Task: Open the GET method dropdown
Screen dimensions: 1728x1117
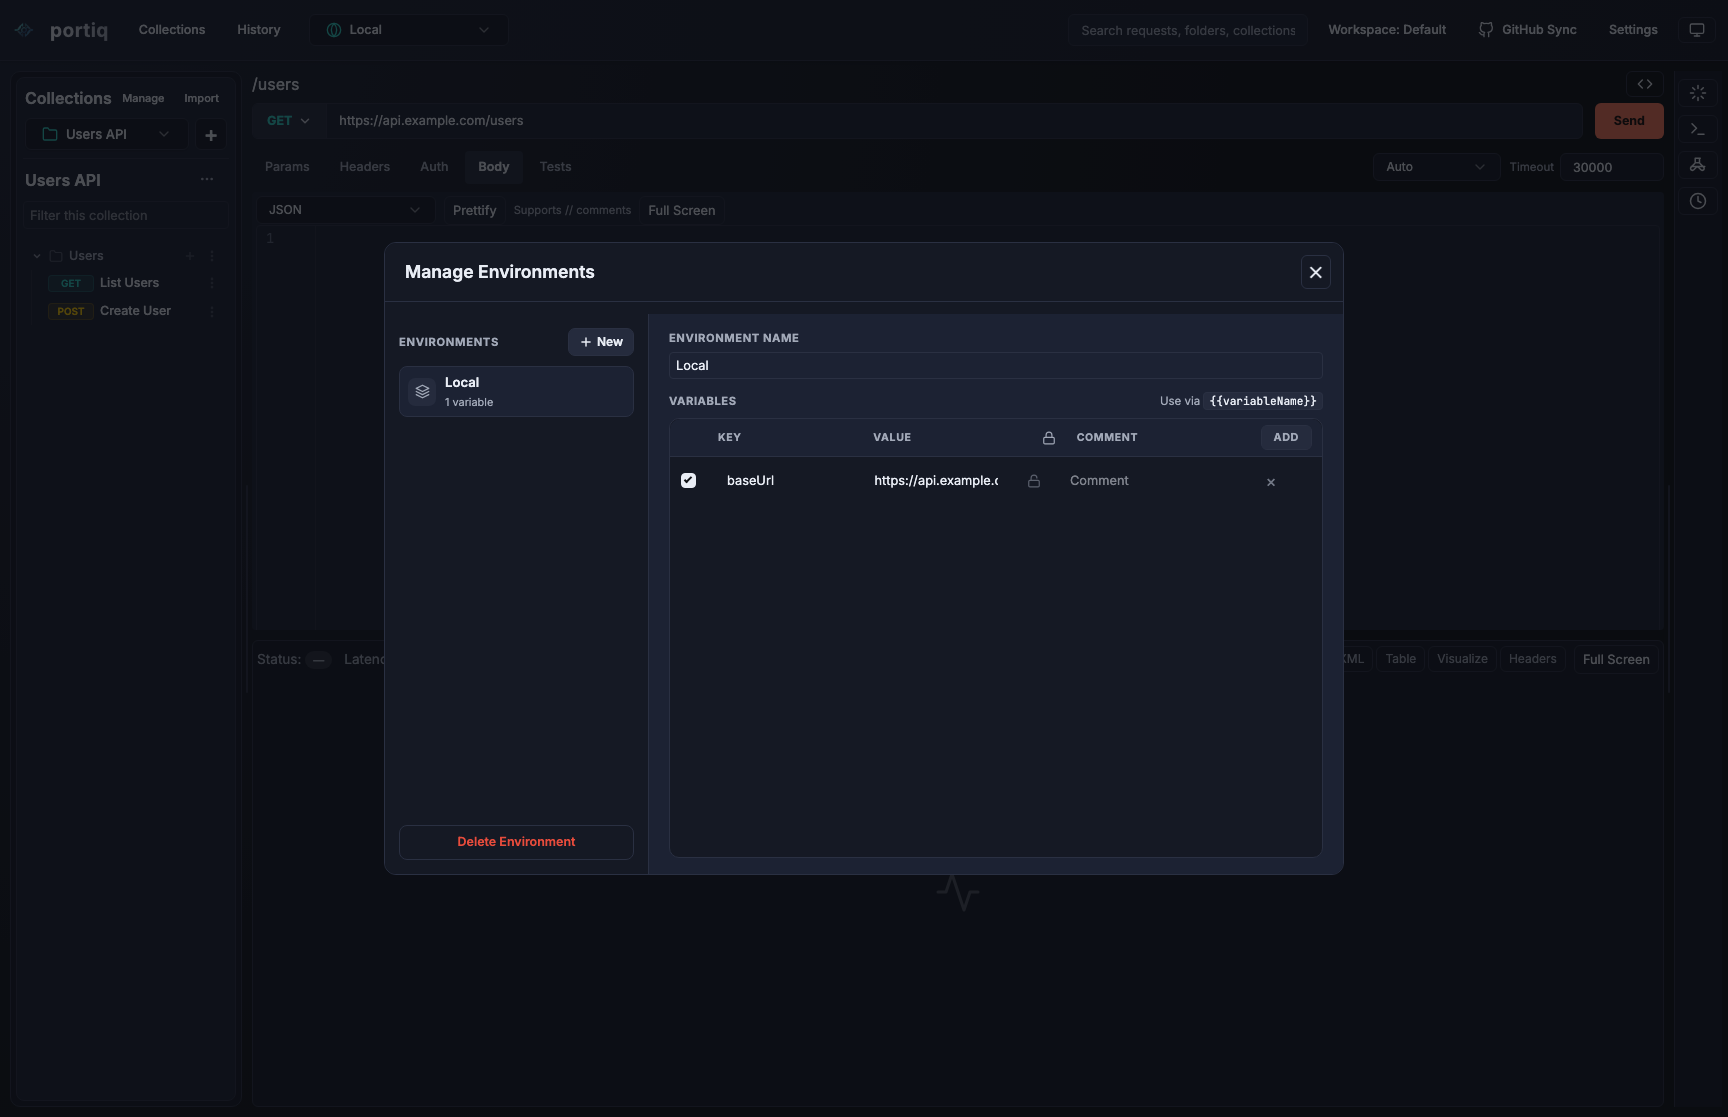Action: coord(288,121)
